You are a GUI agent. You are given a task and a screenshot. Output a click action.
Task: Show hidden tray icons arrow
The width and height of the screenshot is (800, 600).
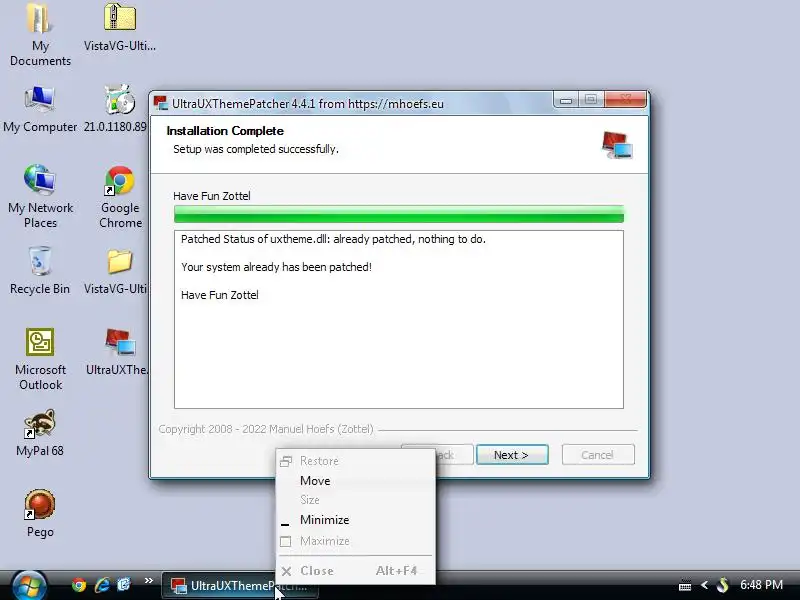[x=704, y=585]
